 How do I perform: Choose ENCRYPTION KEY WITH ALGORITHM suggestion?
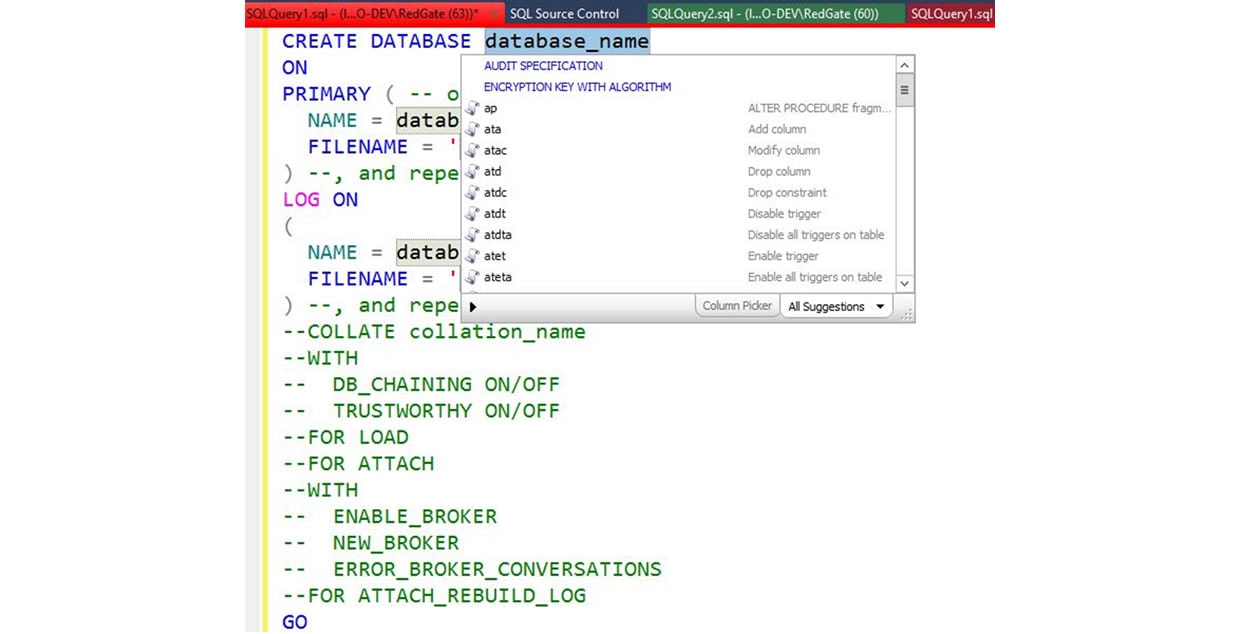pos(577,87)
